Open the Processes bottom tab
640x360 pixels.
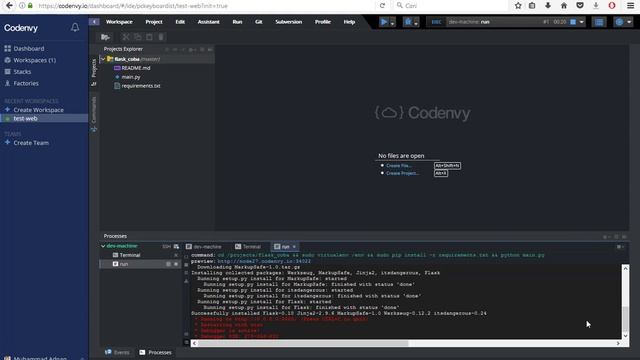click(156, 352)
